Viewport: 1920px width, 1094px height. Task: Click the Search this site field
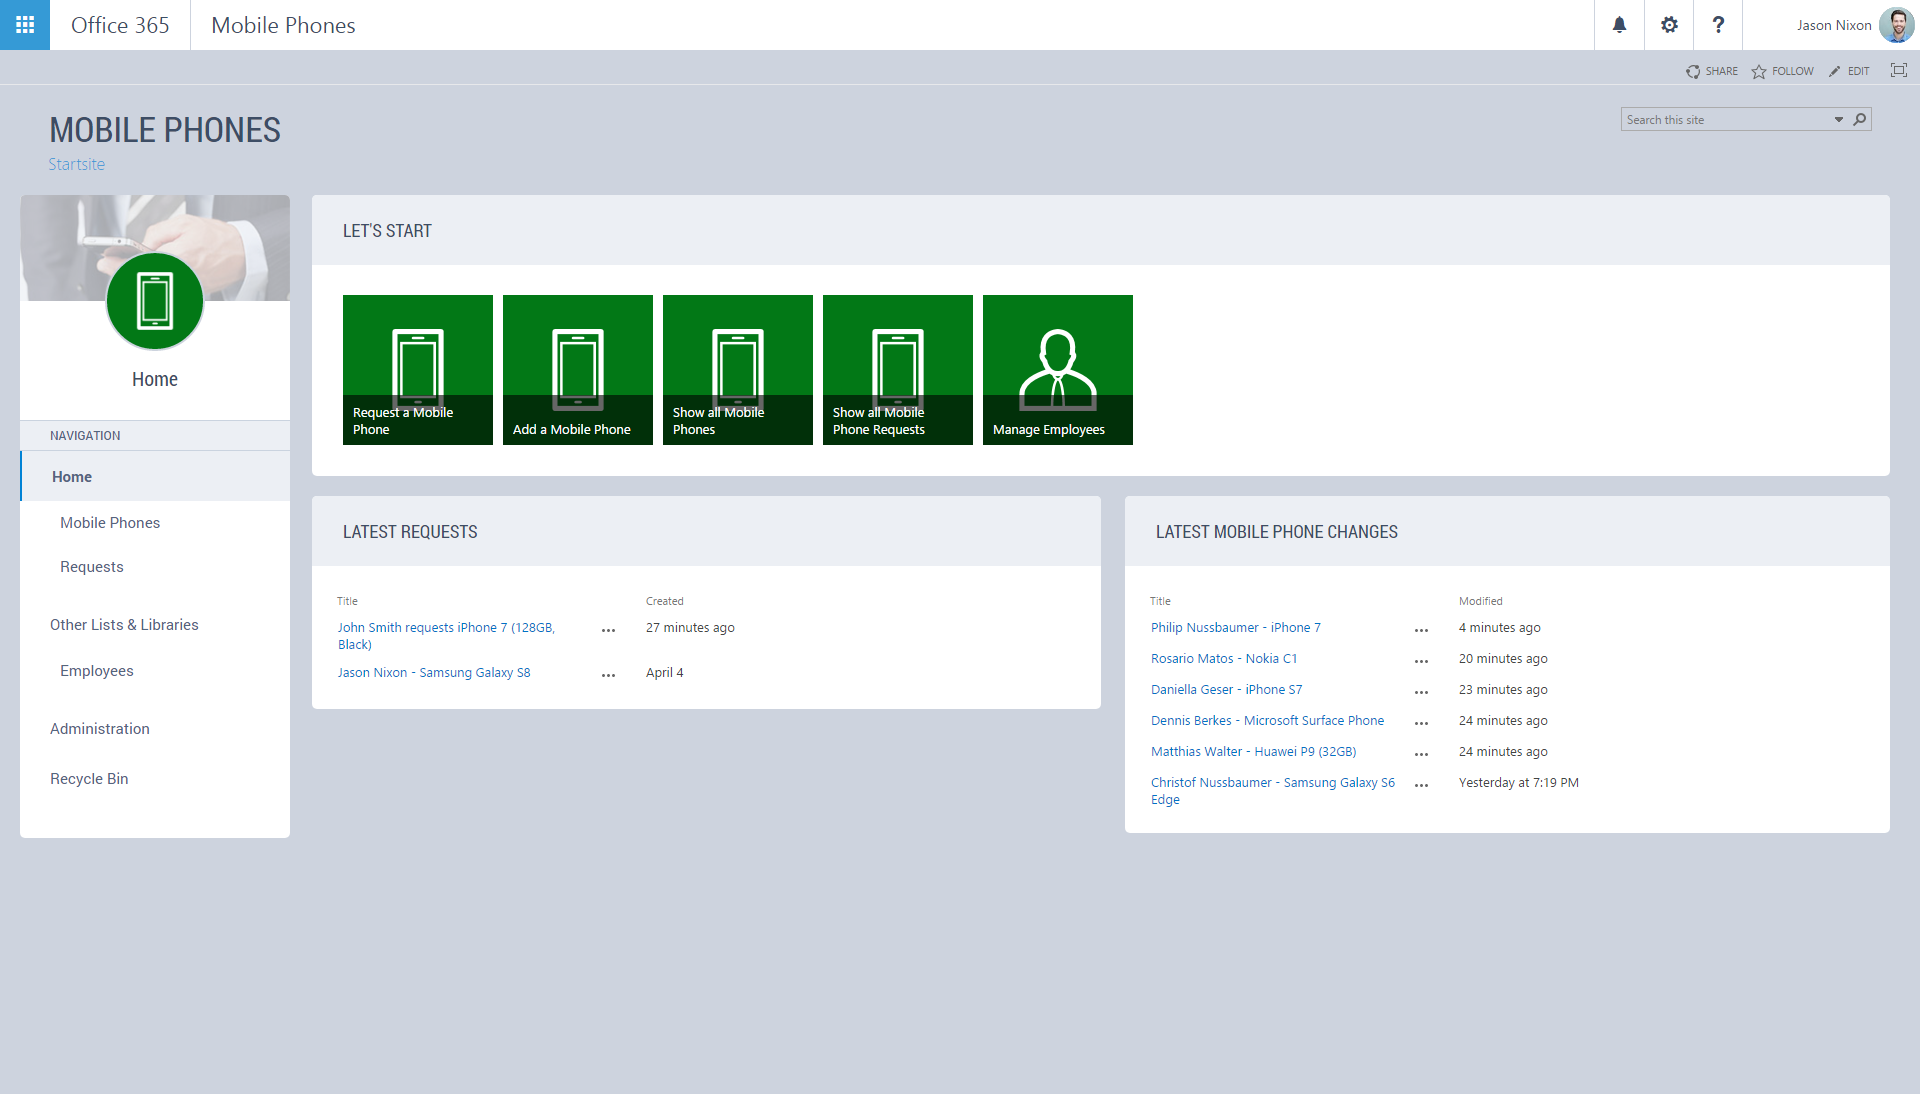1725,119
